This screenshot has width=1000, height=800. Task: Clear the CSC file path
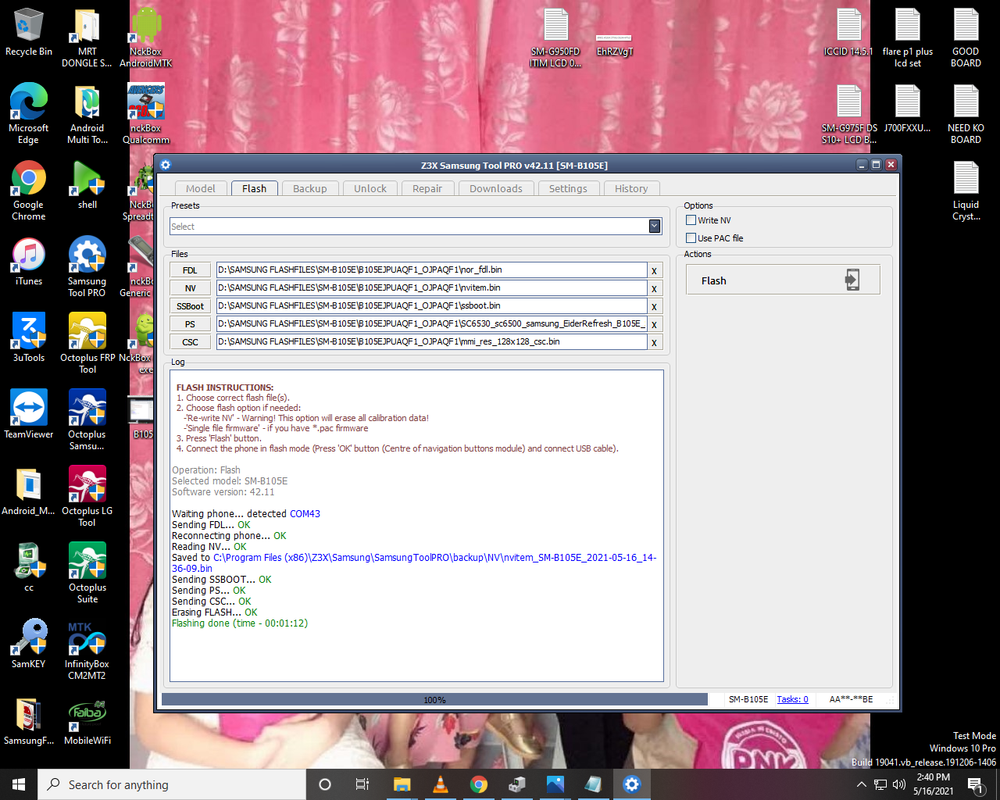654,342
